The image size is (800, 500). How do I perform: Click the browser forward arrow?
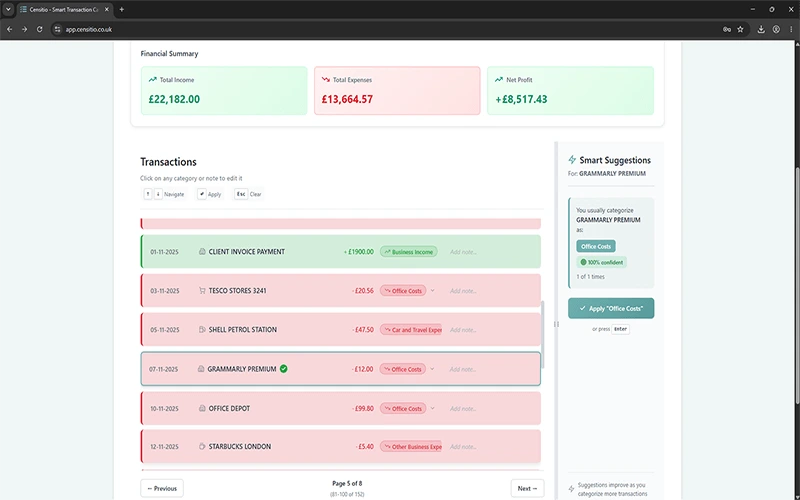tap(24, 30)
